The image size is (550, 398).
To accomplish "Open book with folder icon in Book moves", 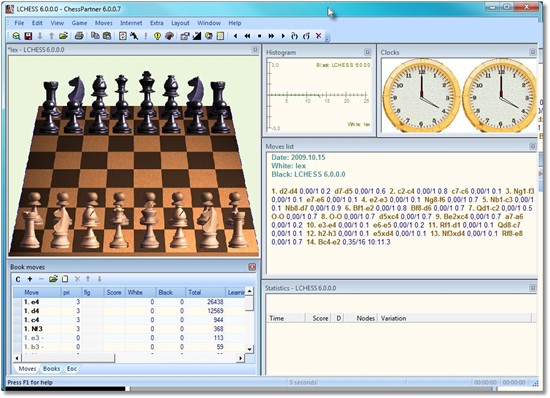I will coord(53,279).
